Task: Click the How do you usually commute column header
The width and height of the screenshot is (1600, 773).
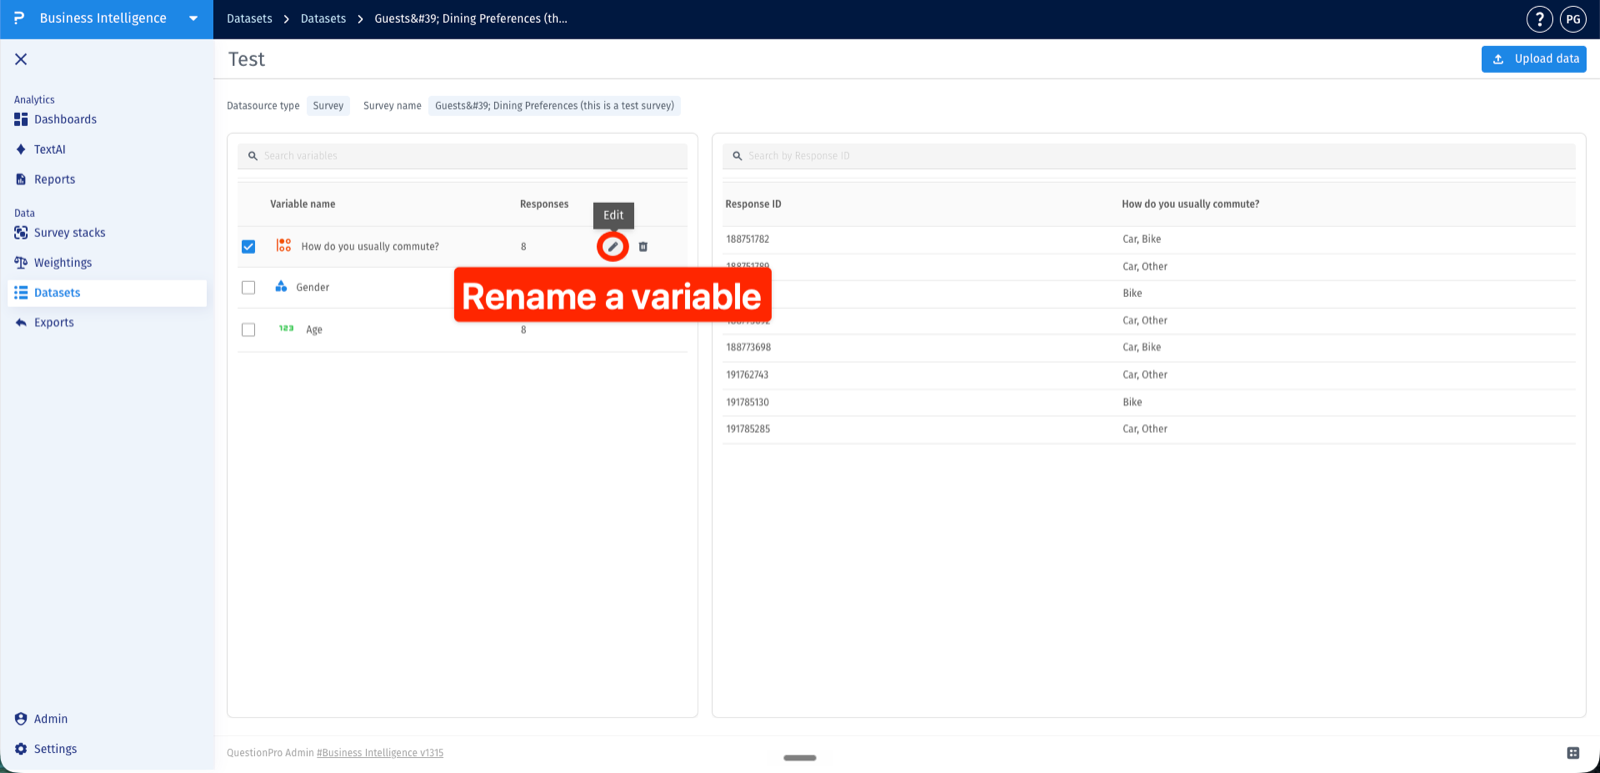Action: pos(1190,204)
